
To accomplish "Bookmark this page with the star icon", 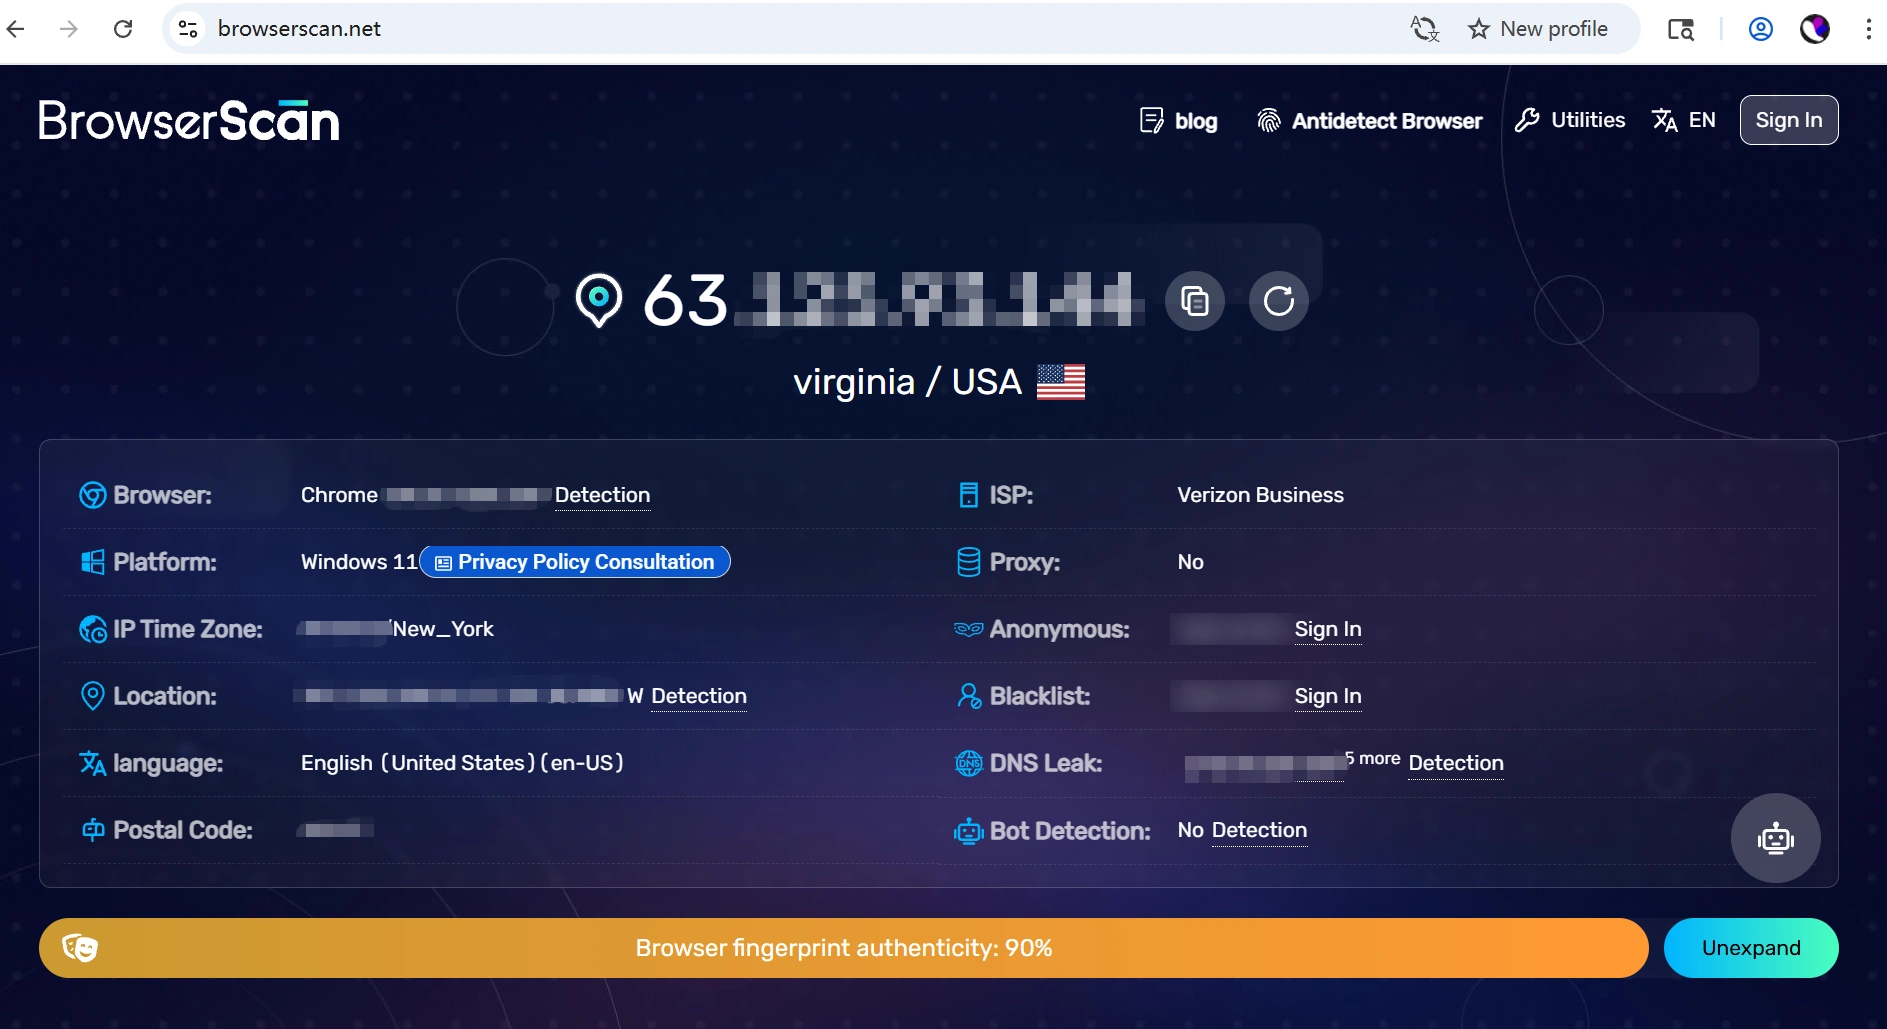I will coord(1479,29).
